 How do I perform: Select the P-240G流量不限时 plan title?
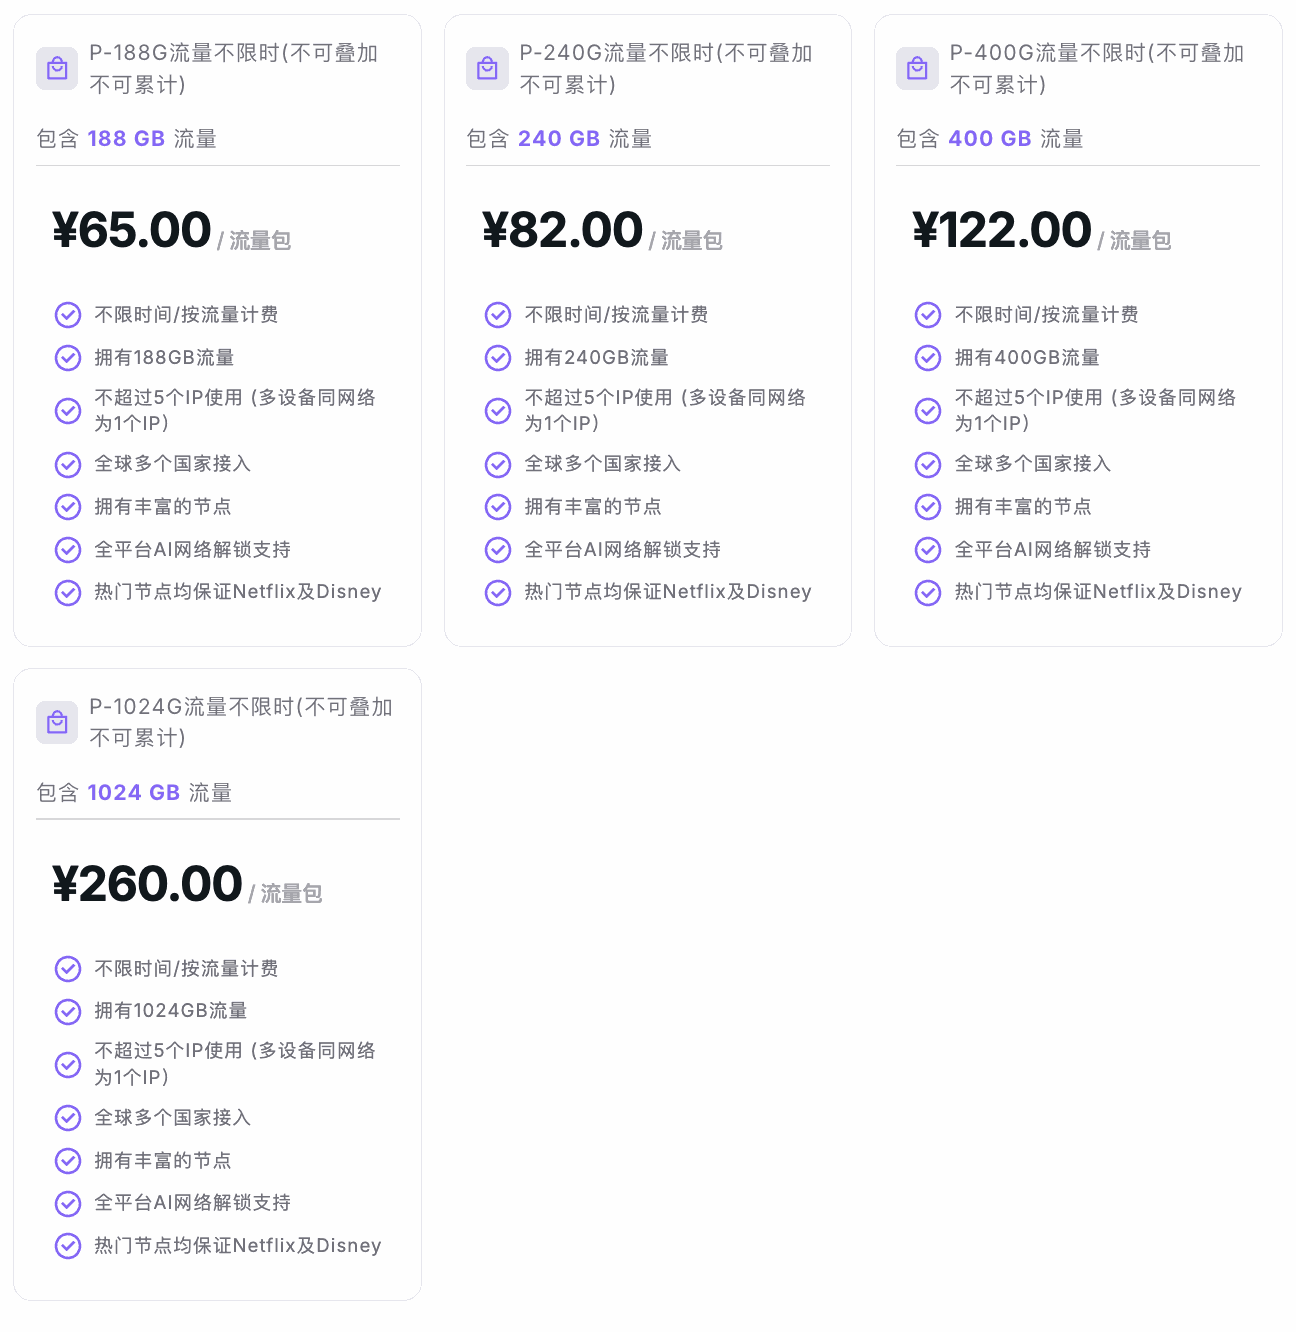point(666,69)
